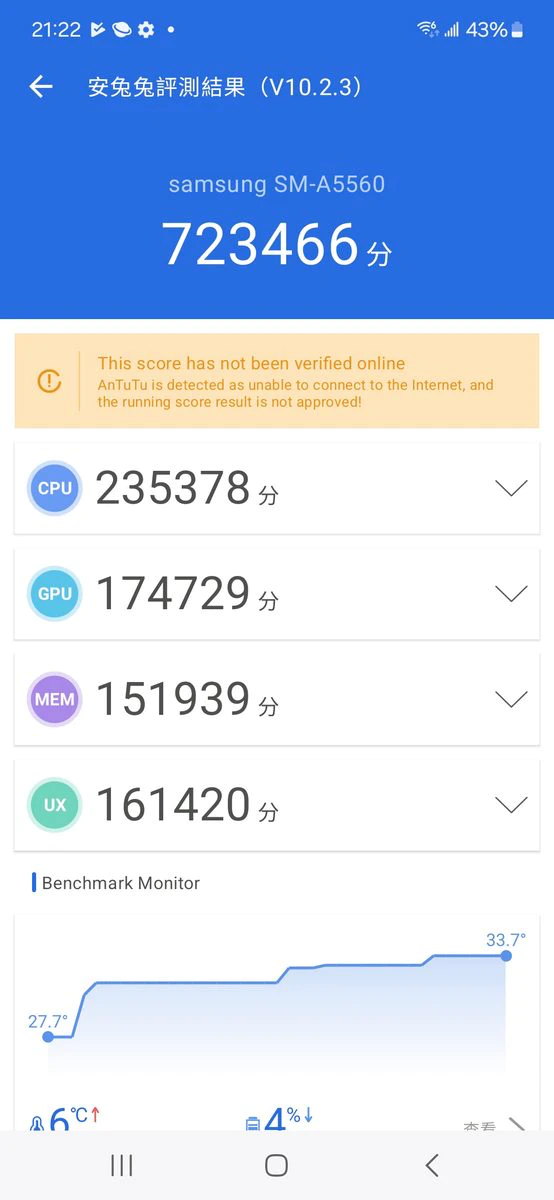The width and height of the screenshot is (554, 1200).
Task: Tap the system back navigation chevron
Action: (x=432, y=1164)
